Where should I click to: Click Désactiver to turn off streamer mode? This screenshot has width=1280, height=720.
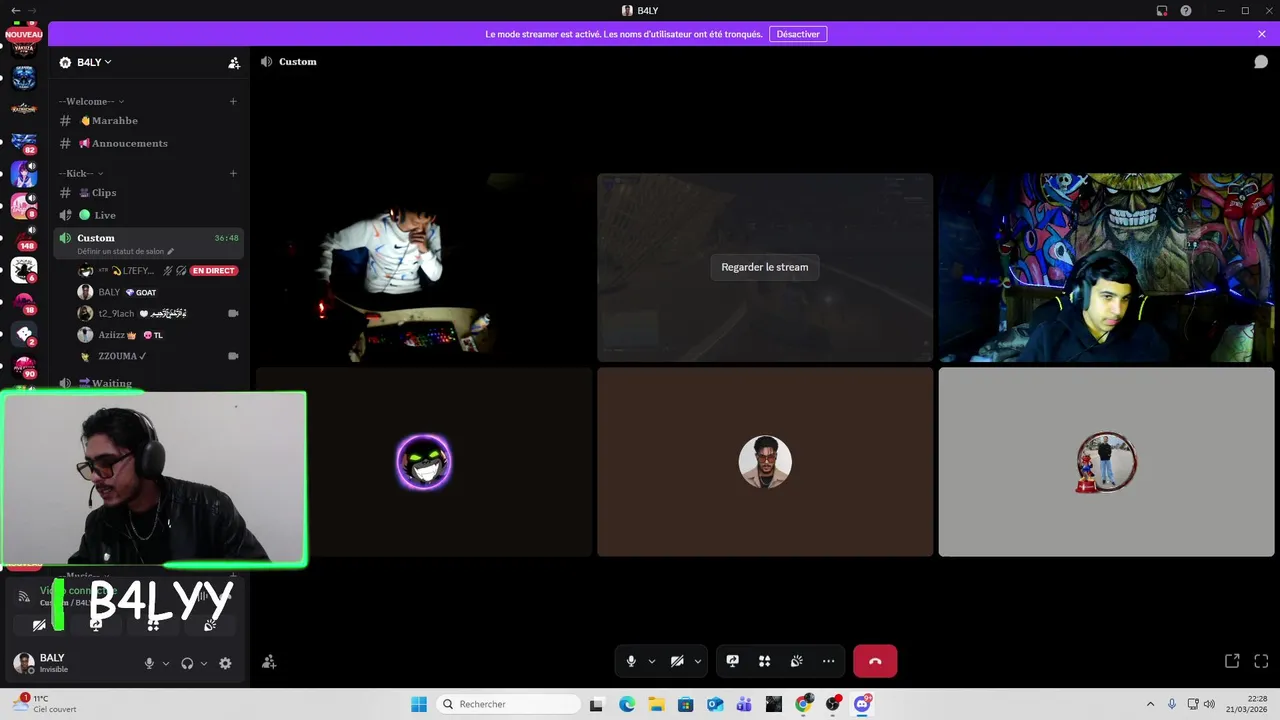point(798,34)
